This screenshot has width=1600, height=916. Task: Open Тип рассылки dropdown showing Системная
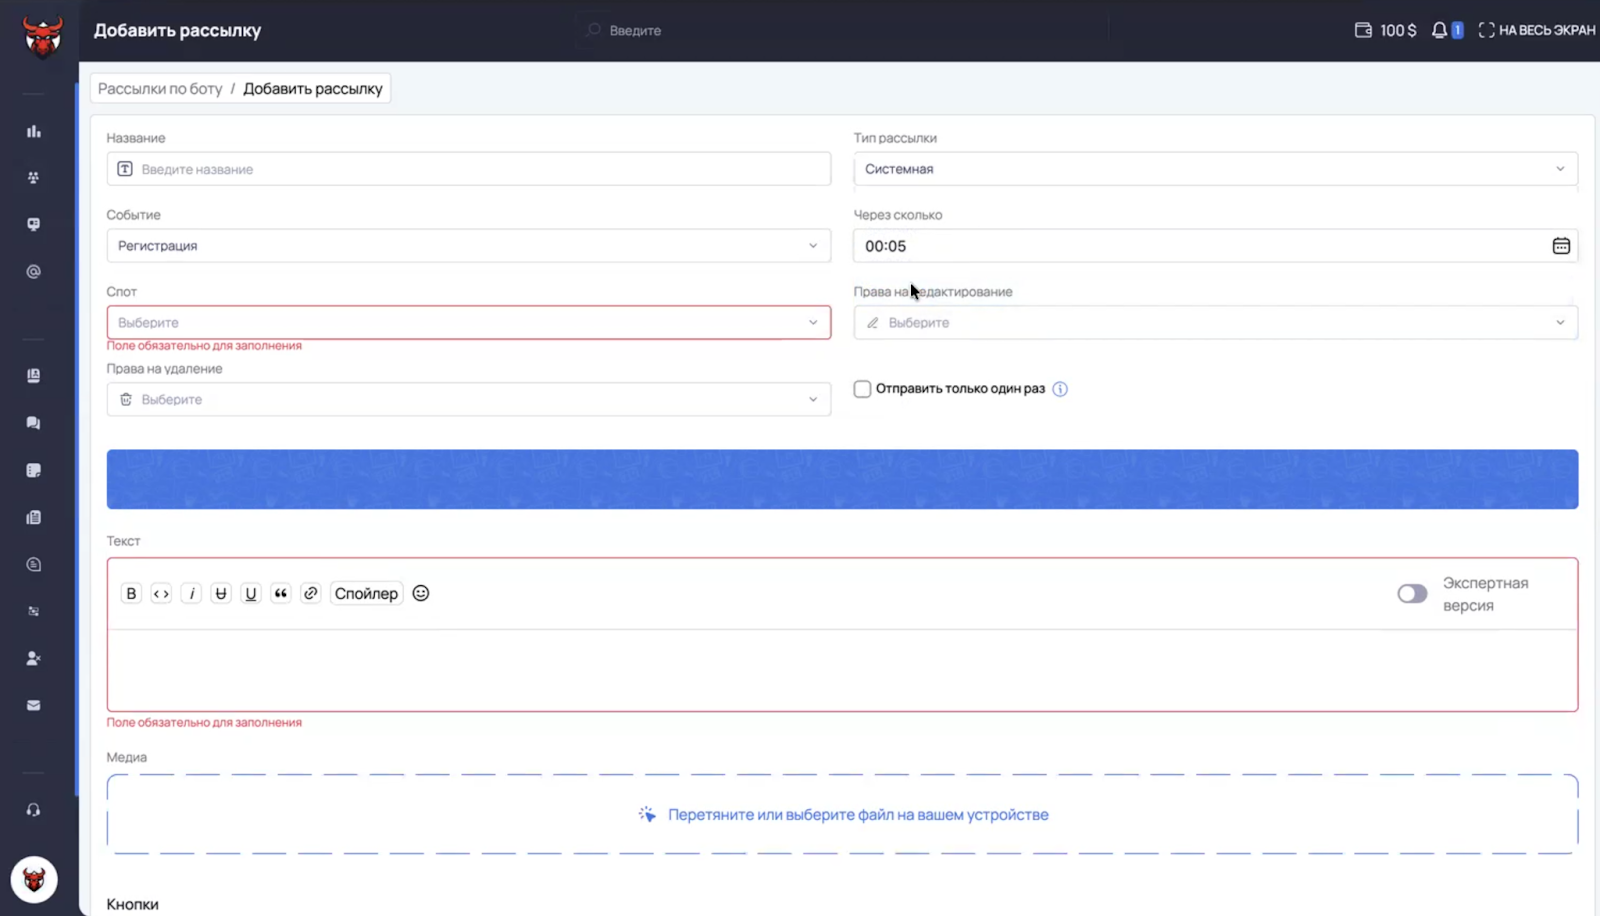[1215, 169]
